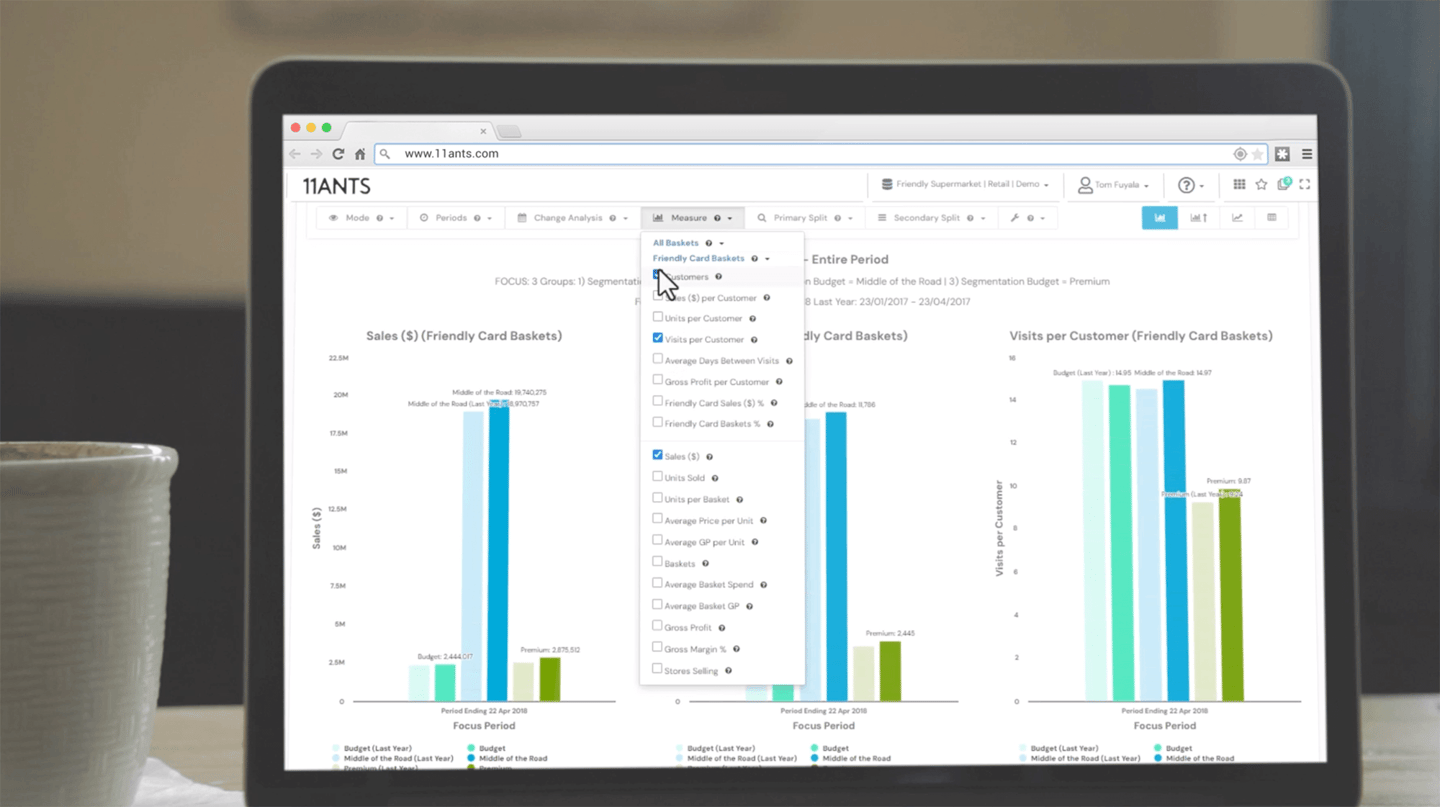Enable Gross Profit per Customer

pos(657,380)
